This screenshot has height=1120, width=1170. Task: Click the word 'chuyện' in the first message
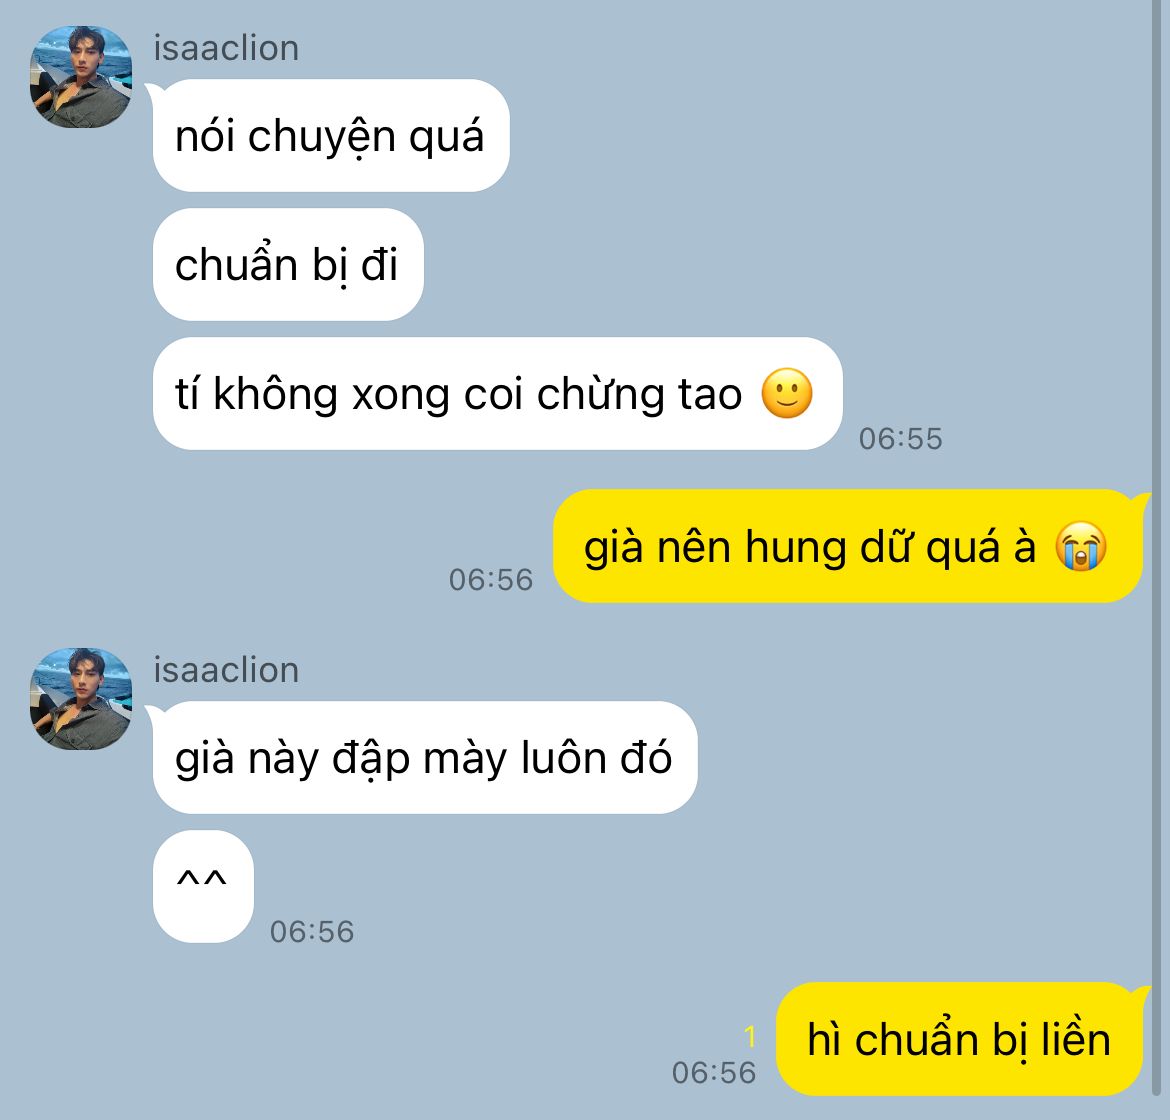click(322, 137)
